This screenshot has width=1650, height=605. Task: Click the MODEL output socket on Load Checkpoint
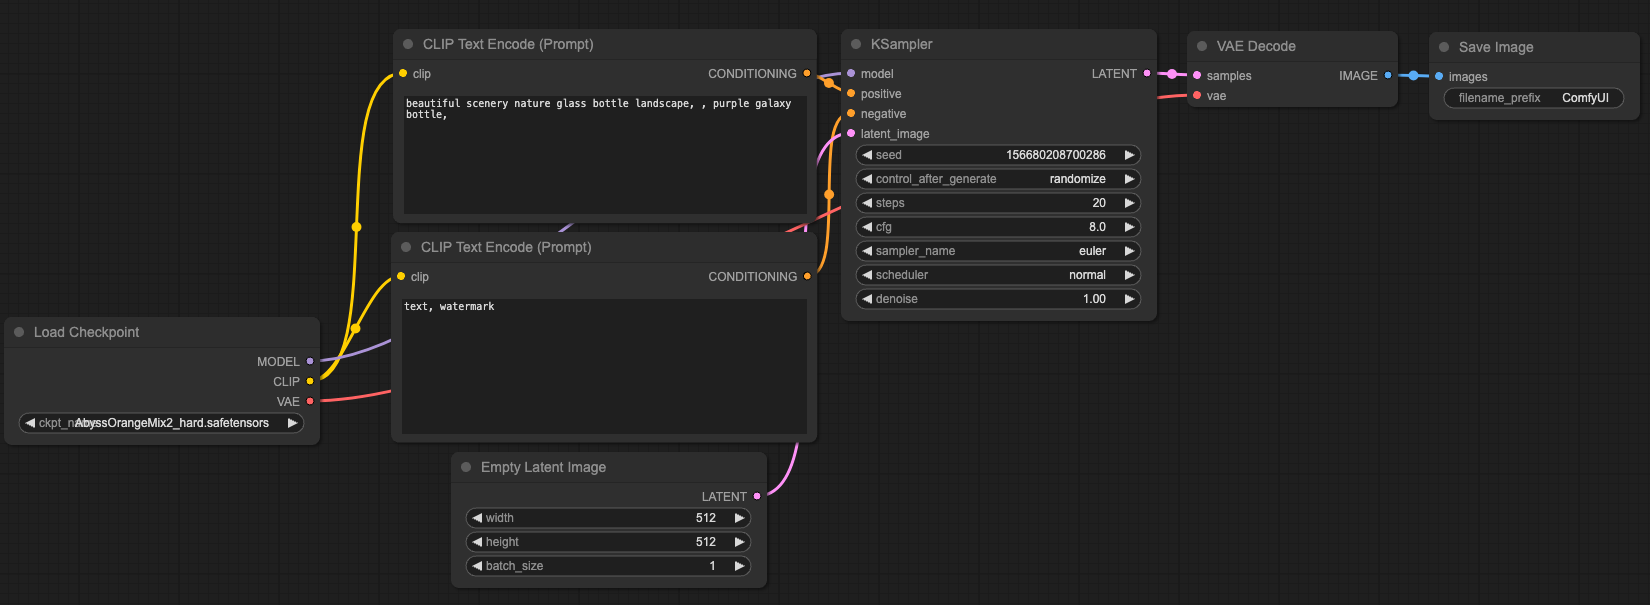[x=310, y=361]
